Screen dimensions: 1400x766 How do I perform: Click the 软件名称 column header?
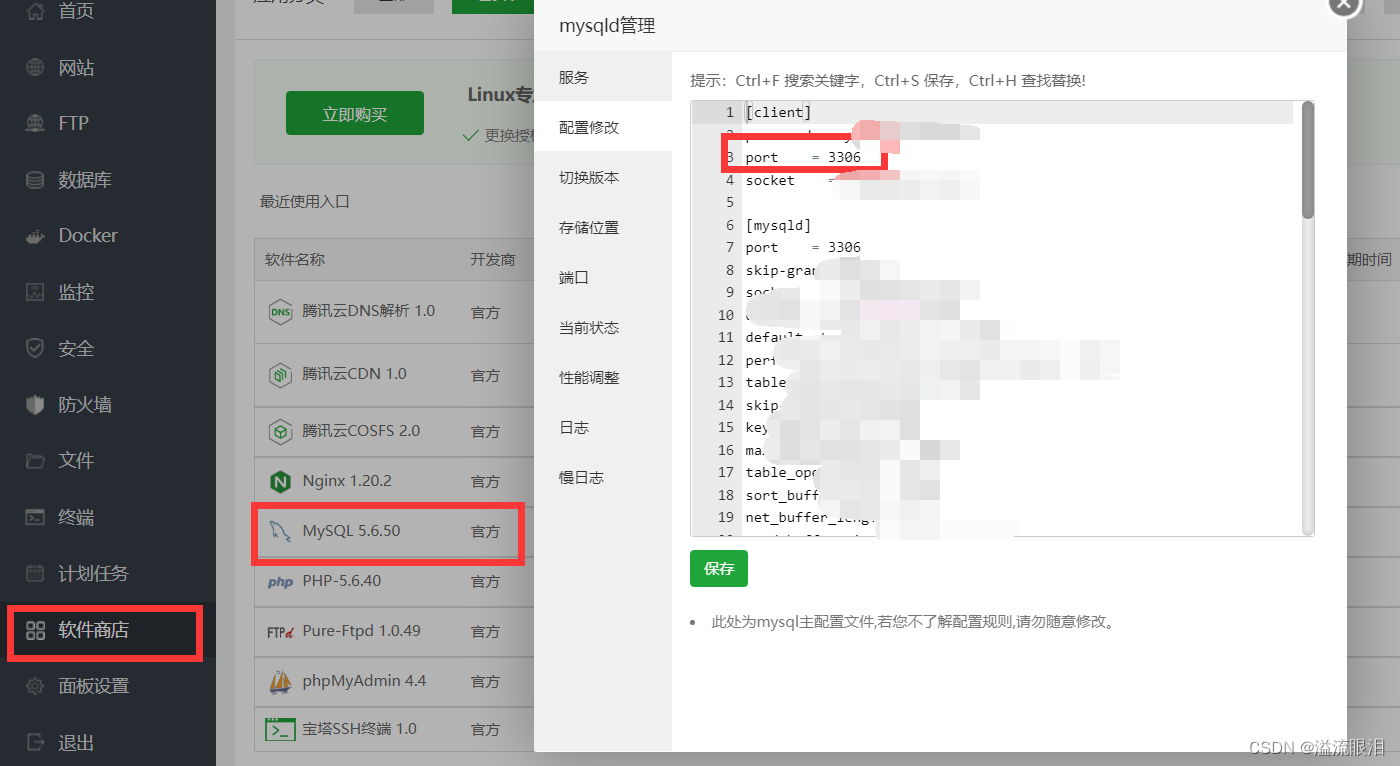point(295,260)
